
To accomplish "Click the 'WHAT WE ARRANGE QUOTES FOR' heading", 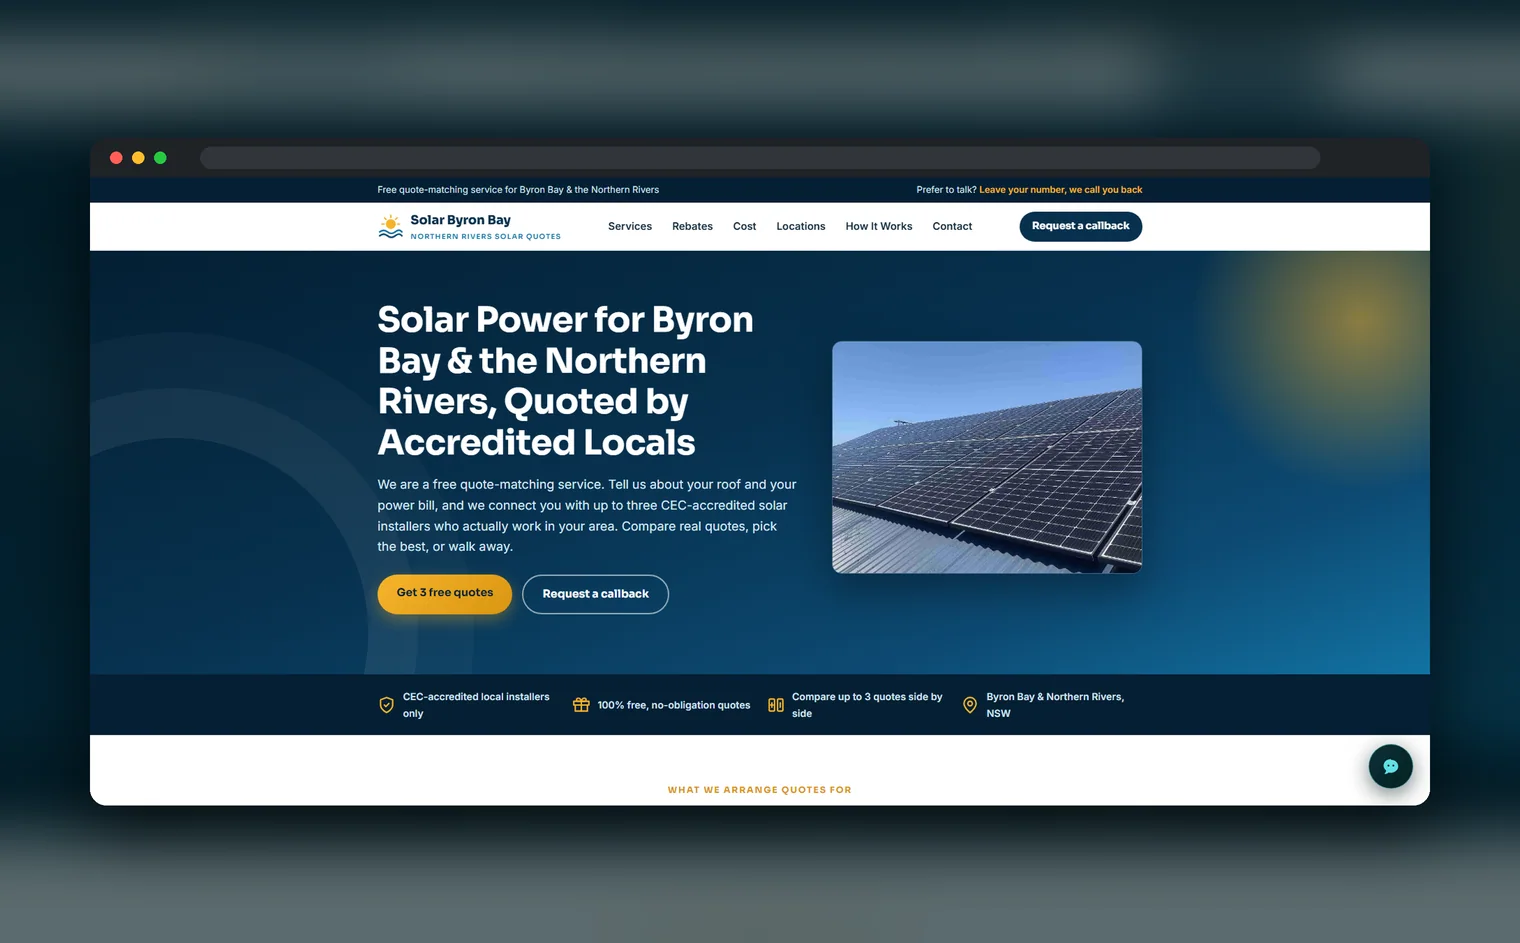I will coord(760,790).
